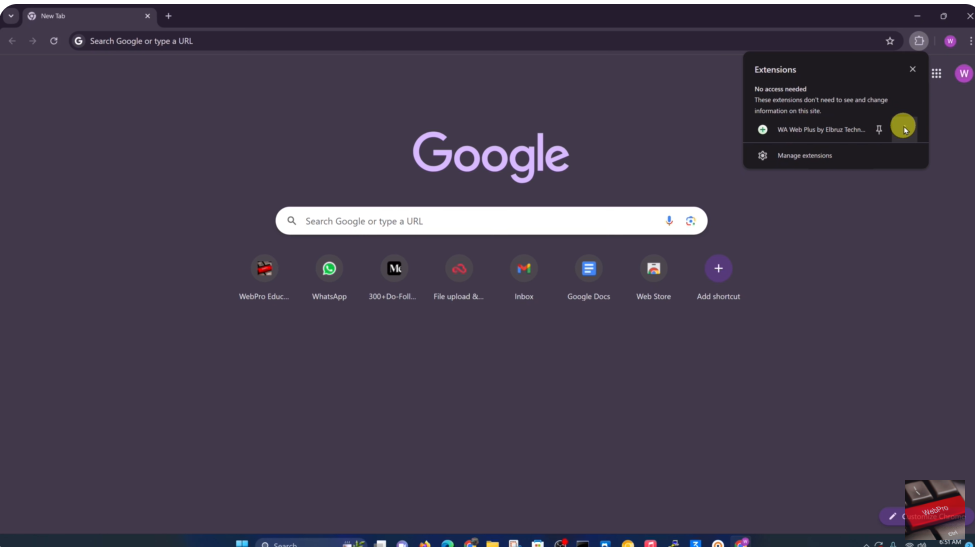Screen dimensions: 975x547
Task: Open the Chrome profile avatar in toolbar
Action: click(950, 41)
